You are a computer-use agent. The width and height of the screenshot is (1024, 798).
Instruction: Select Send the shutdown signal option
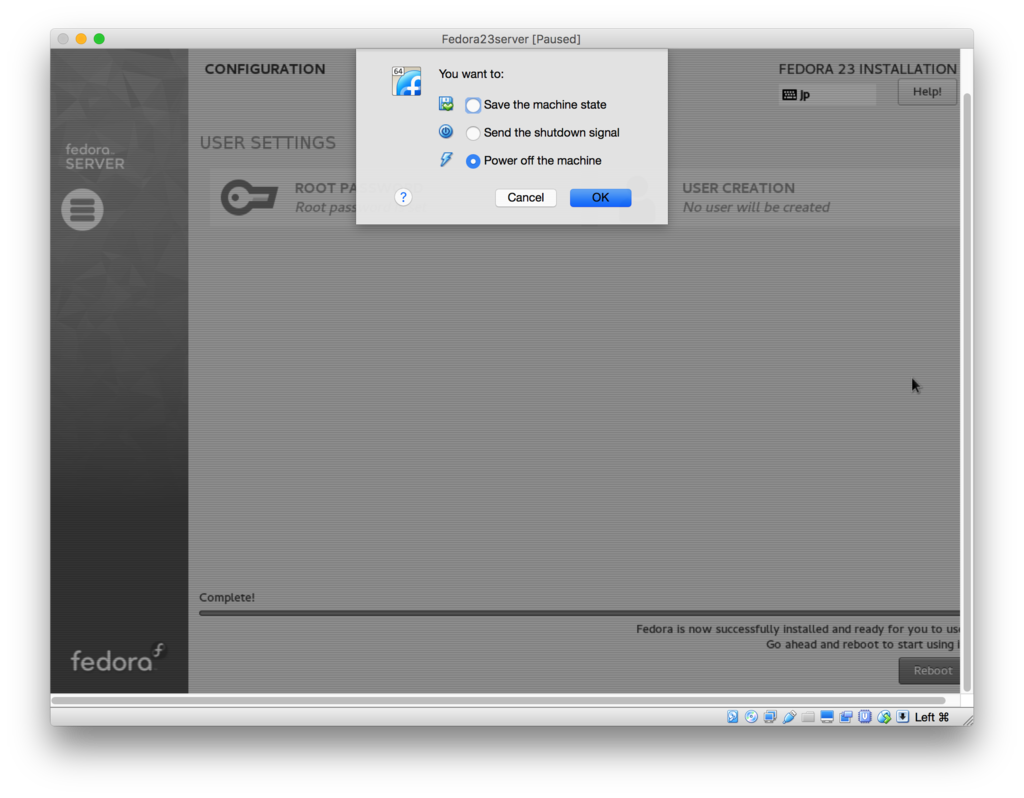click(473, 133)
